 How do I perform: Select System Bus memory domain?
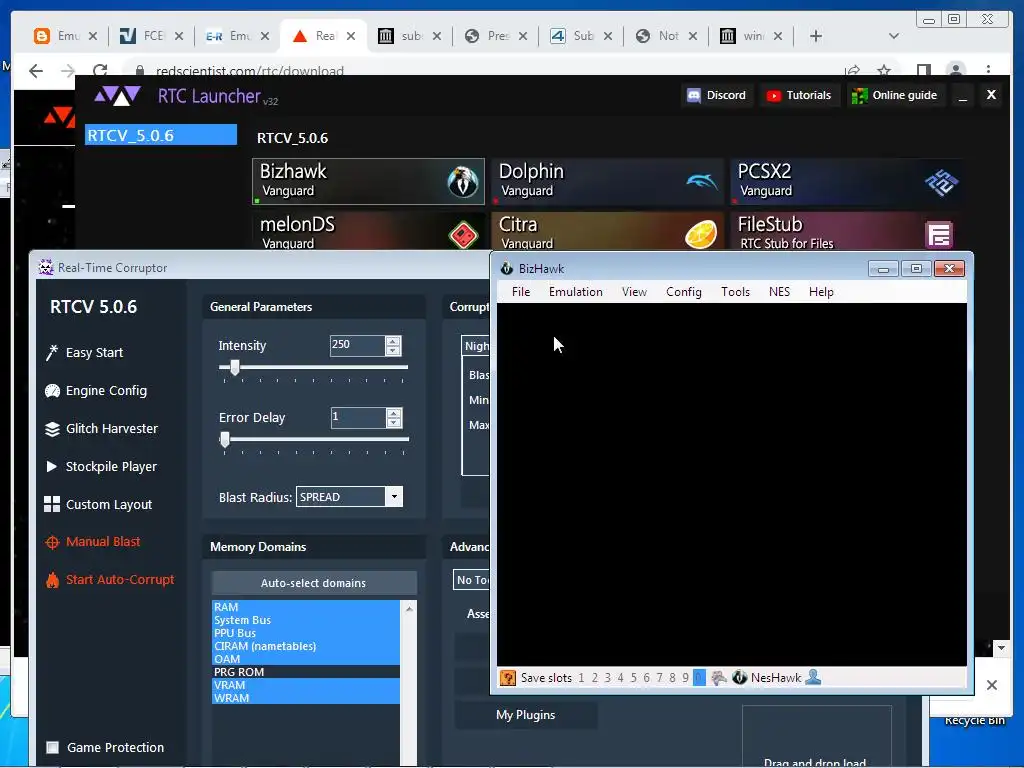(306, 620)
